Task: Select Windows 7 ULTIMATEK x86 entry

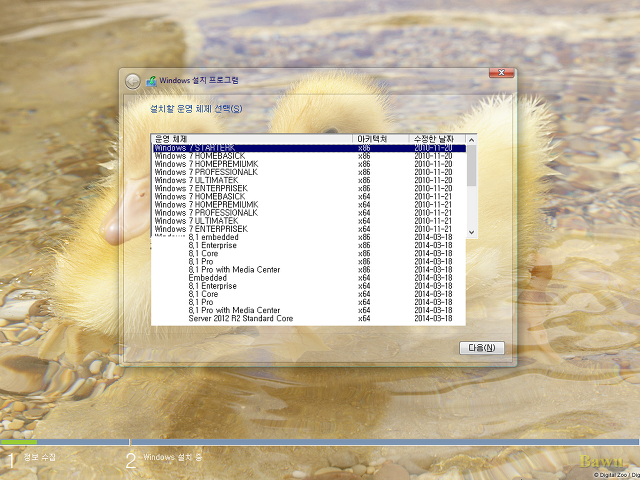Action: pos(309,180)
